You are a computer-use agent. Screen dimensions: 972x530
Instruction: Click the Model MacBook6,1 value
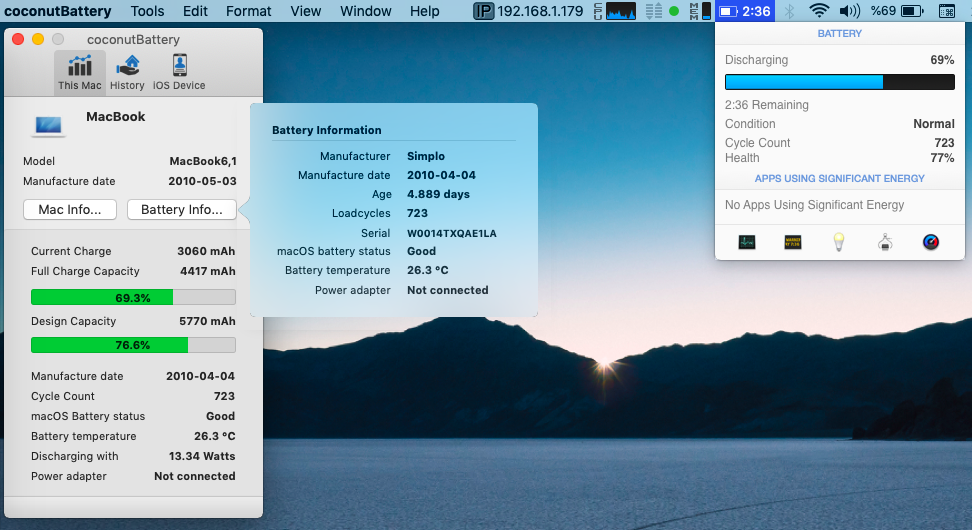click(x=203, y=161)
